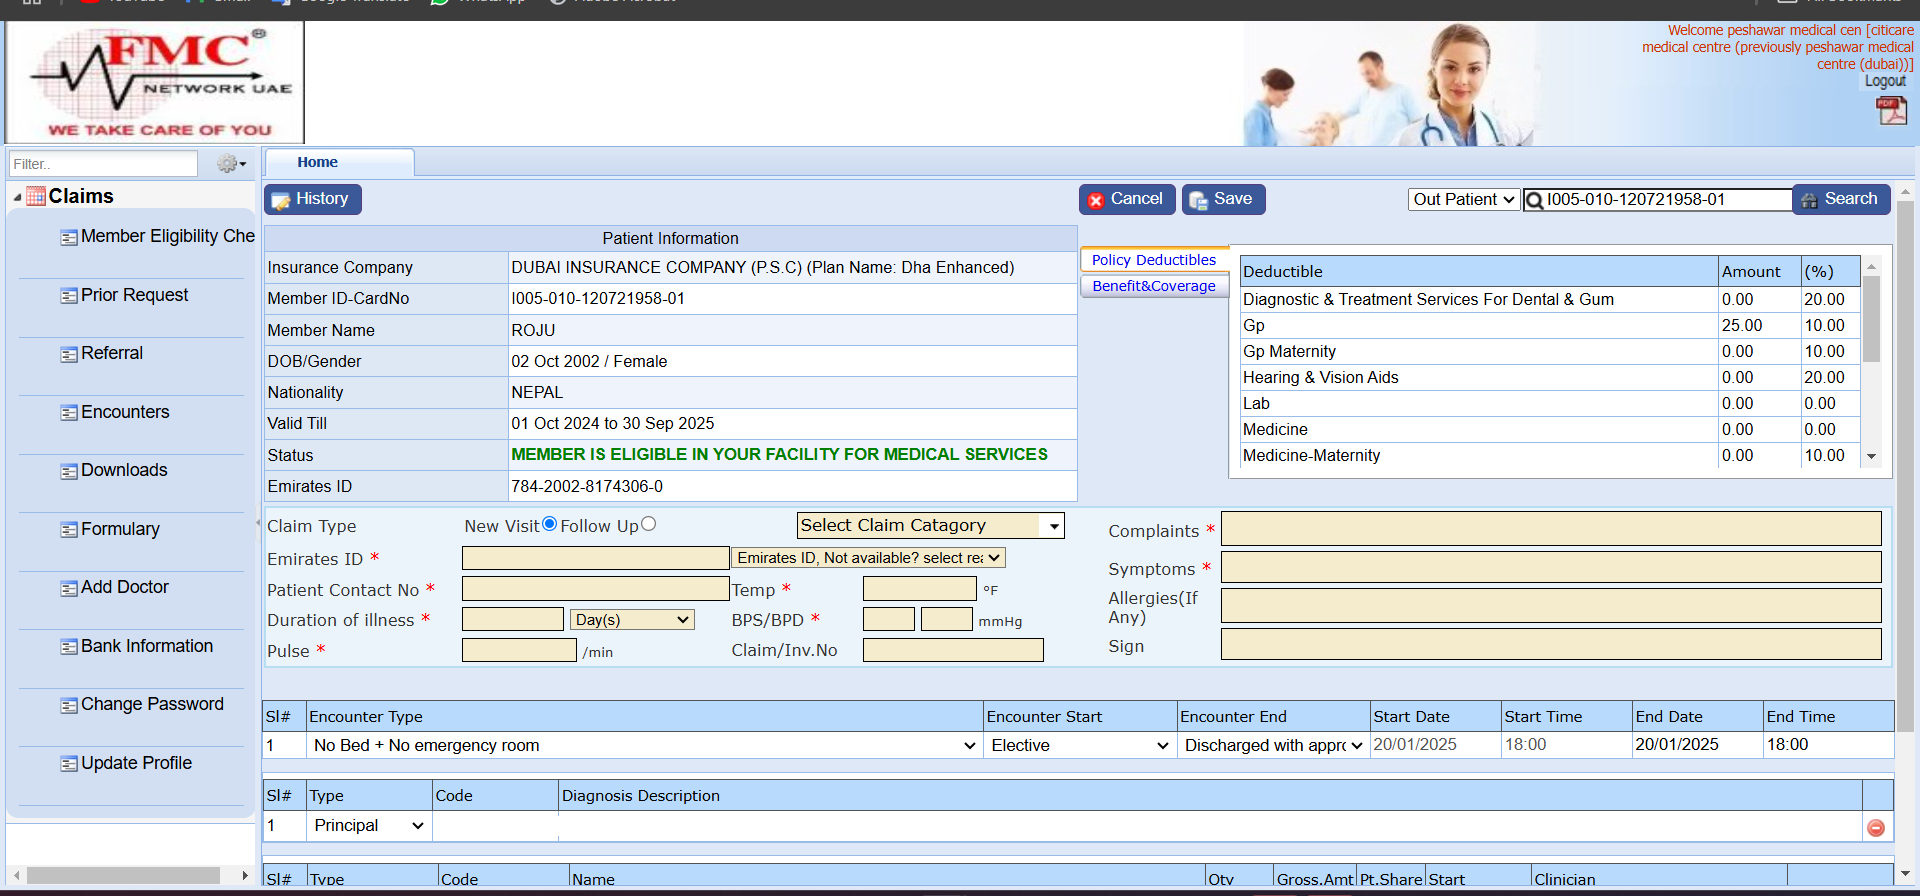Open the Select Claim Category dropdown

[x=929, y=526]
